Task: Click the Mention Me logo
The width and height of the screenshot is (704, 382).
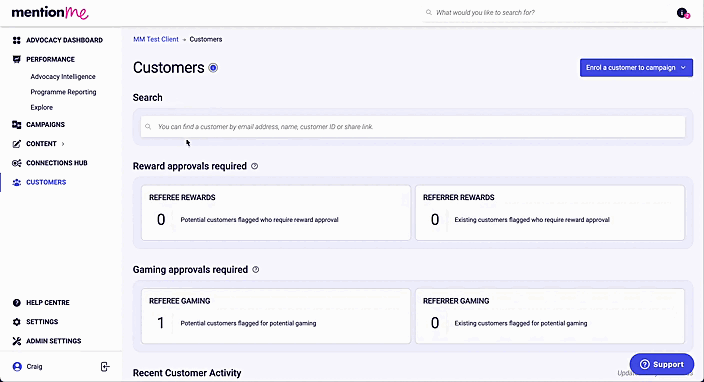Action: [50, 13]
